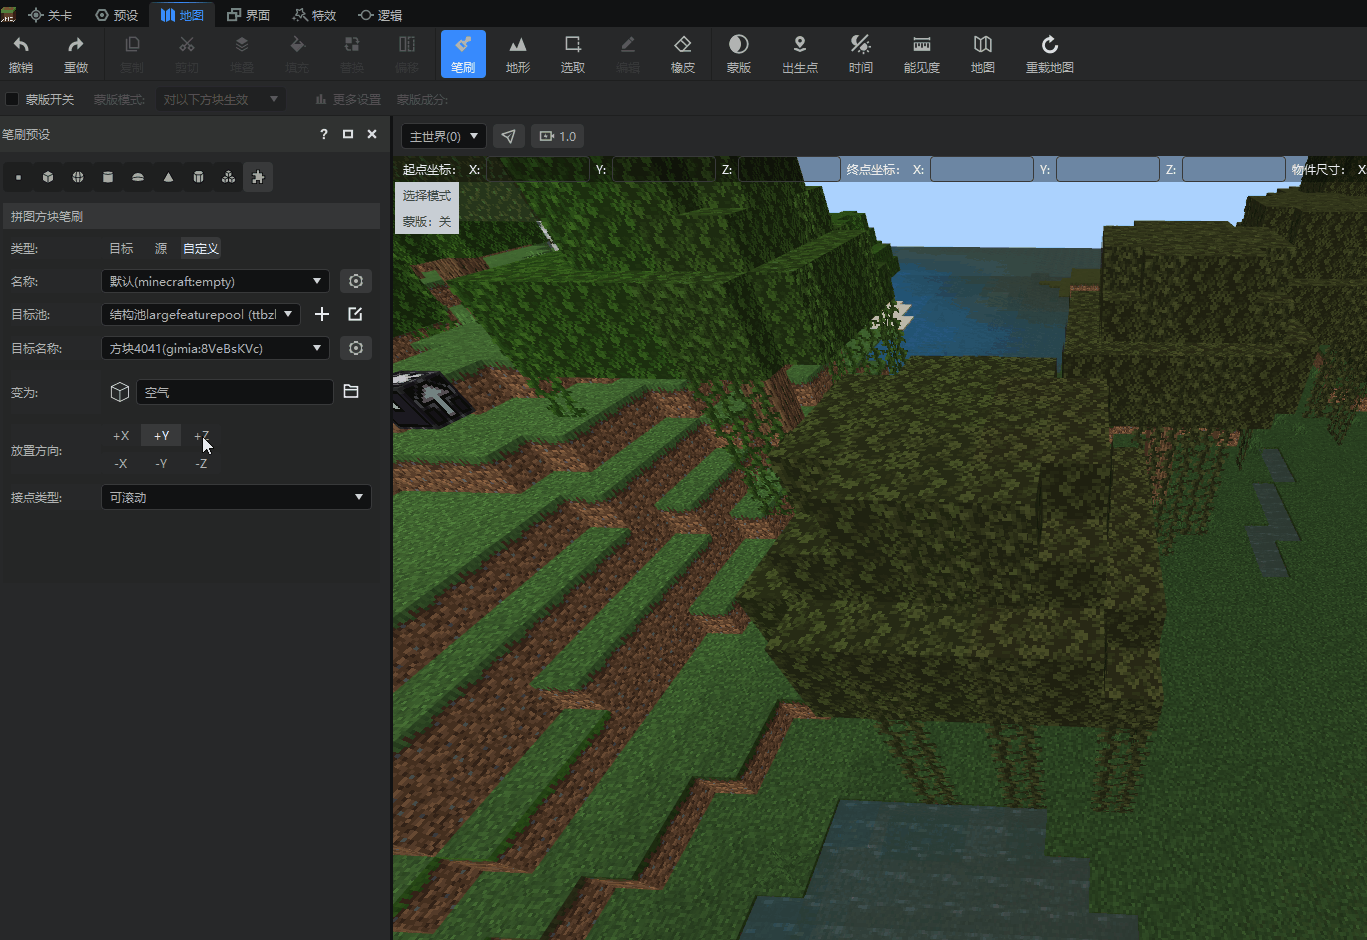This screenshot has height=940, width=1367.
Task: Select the 笔刷 brush tool
Action: pyautogui.click(x=463, y=54)
